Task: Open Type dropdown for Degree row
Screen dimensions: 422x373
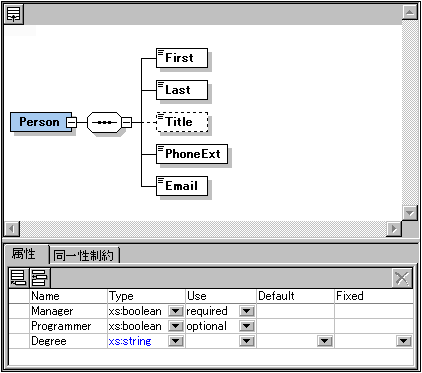Action: pos(176,341)
